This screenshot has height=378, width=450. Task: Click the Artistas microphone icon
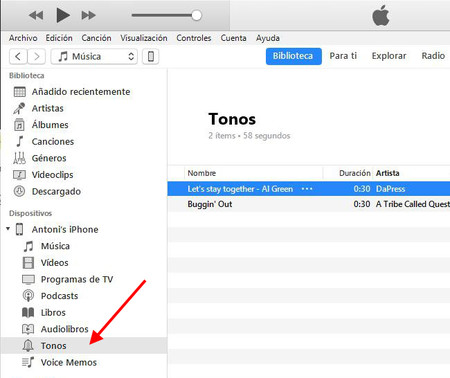click(x=19, y=108)
